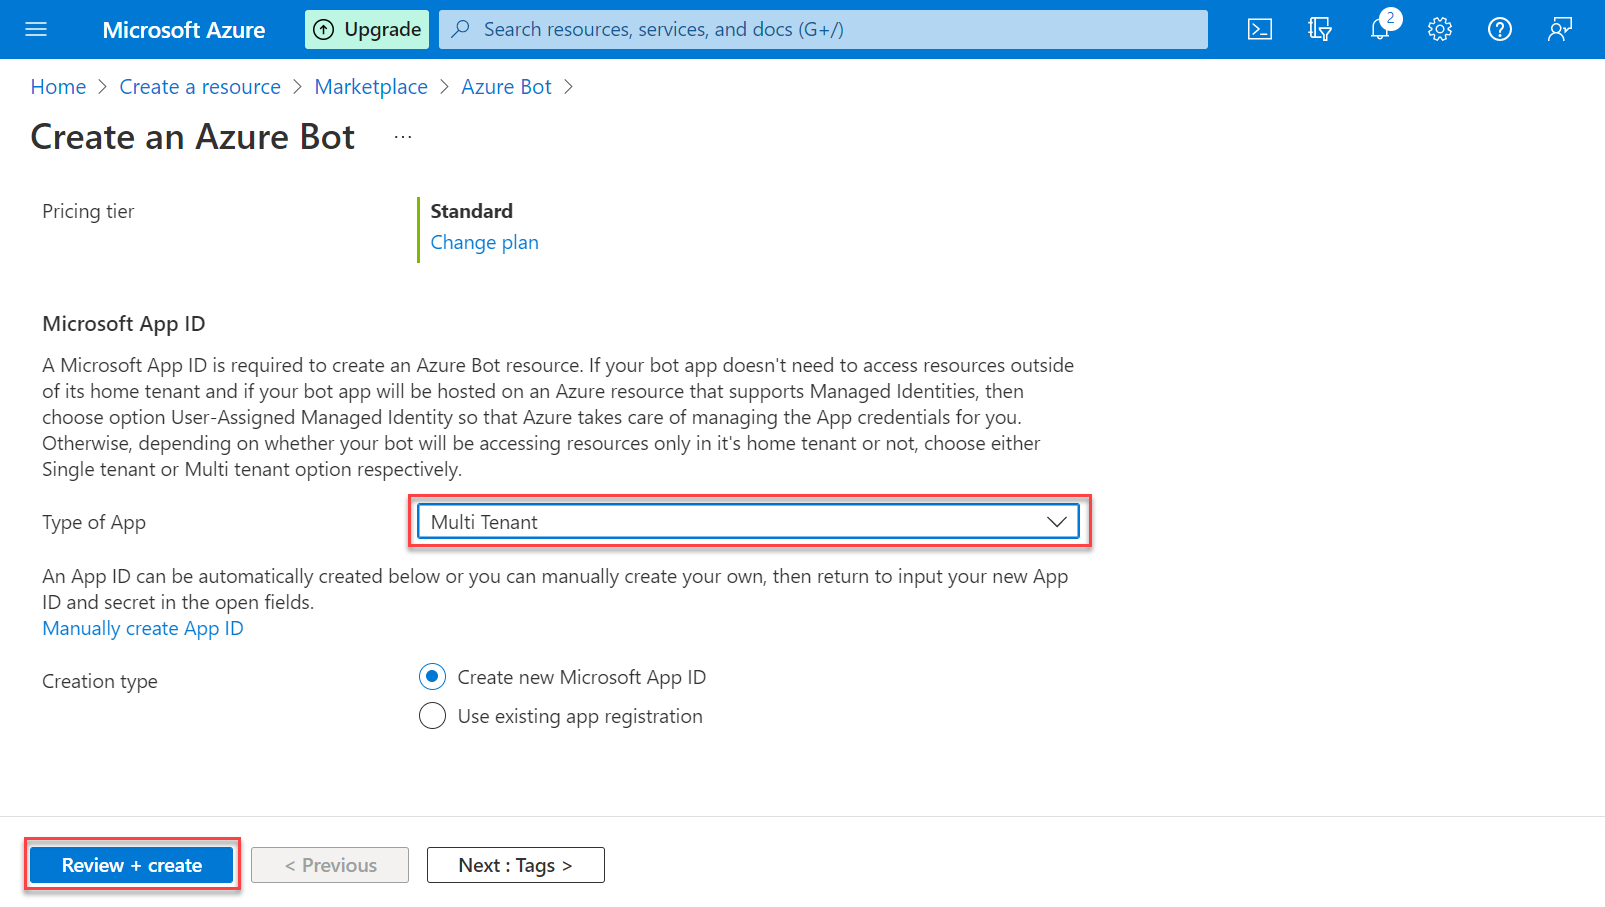The height and width of the screenshot is (907, 1605).
Task: Click the Microsoft App ID heading
Action: [x=124, y=324]
